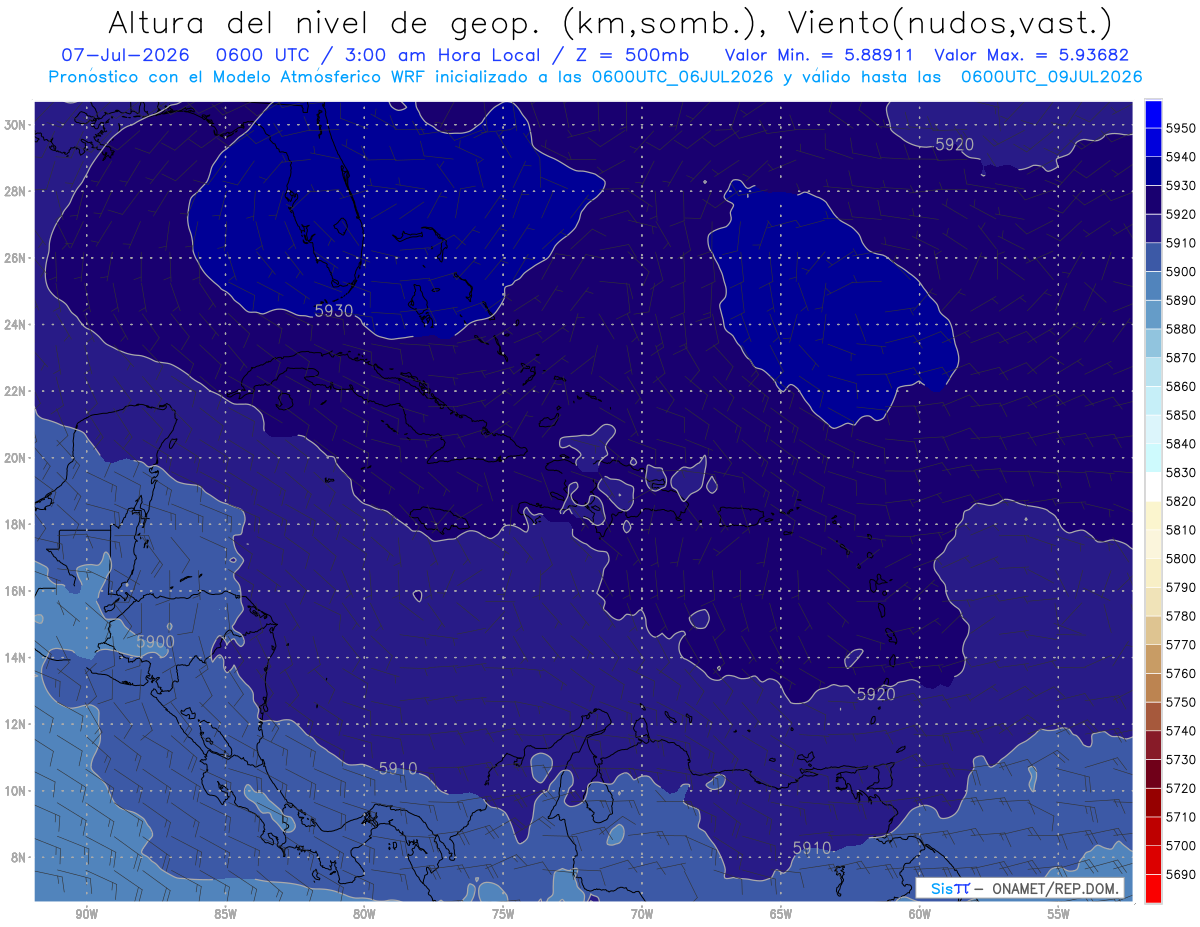Click the 5760 colorbar label
The image size is (1200, 927).
1181,673
